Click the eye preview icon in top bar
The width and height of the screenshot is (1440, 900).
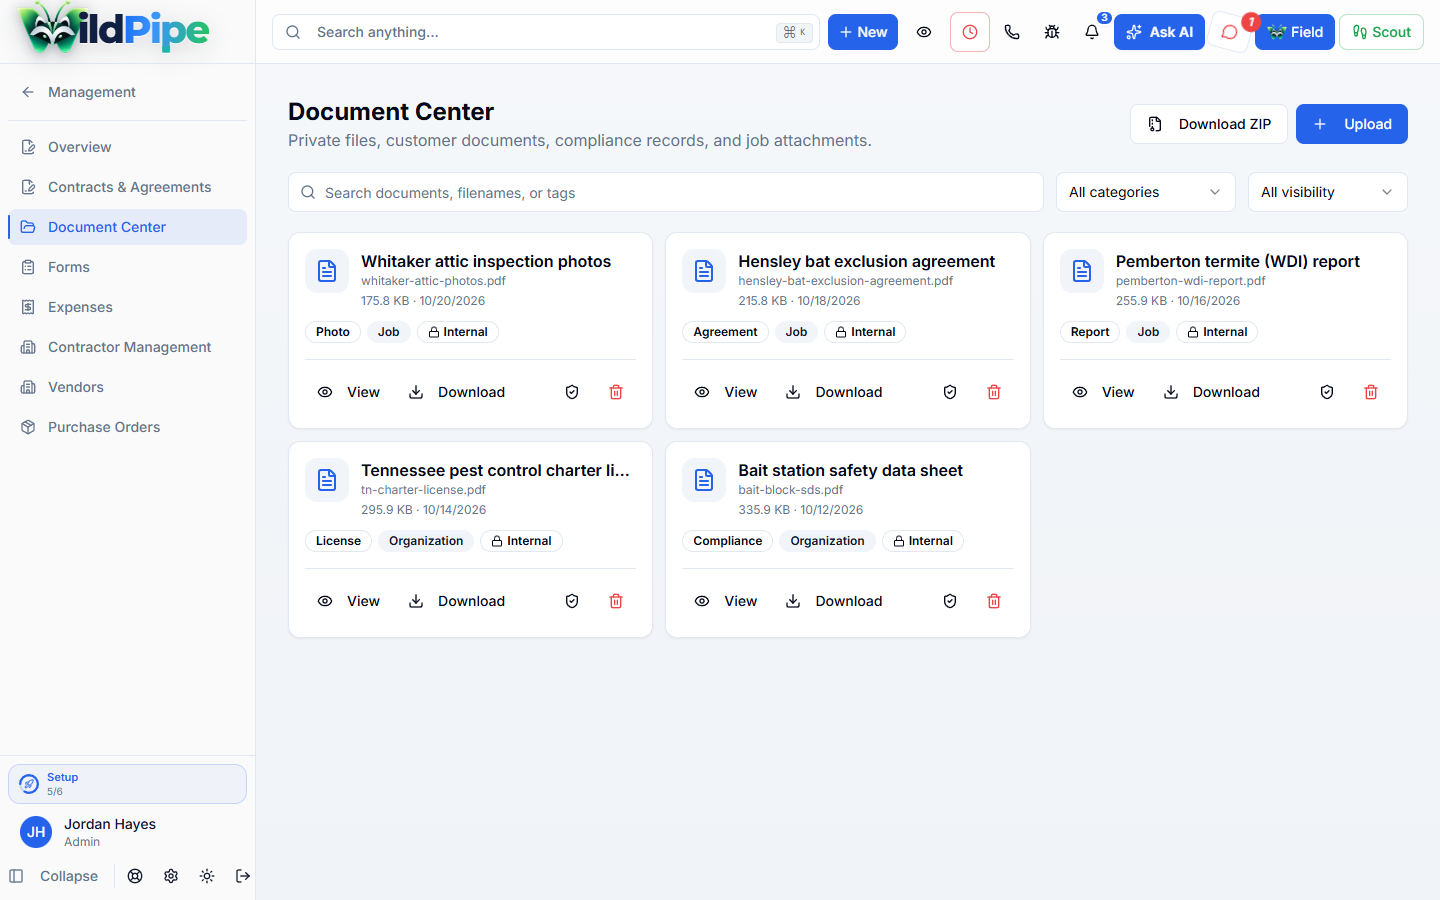point(924,32)
